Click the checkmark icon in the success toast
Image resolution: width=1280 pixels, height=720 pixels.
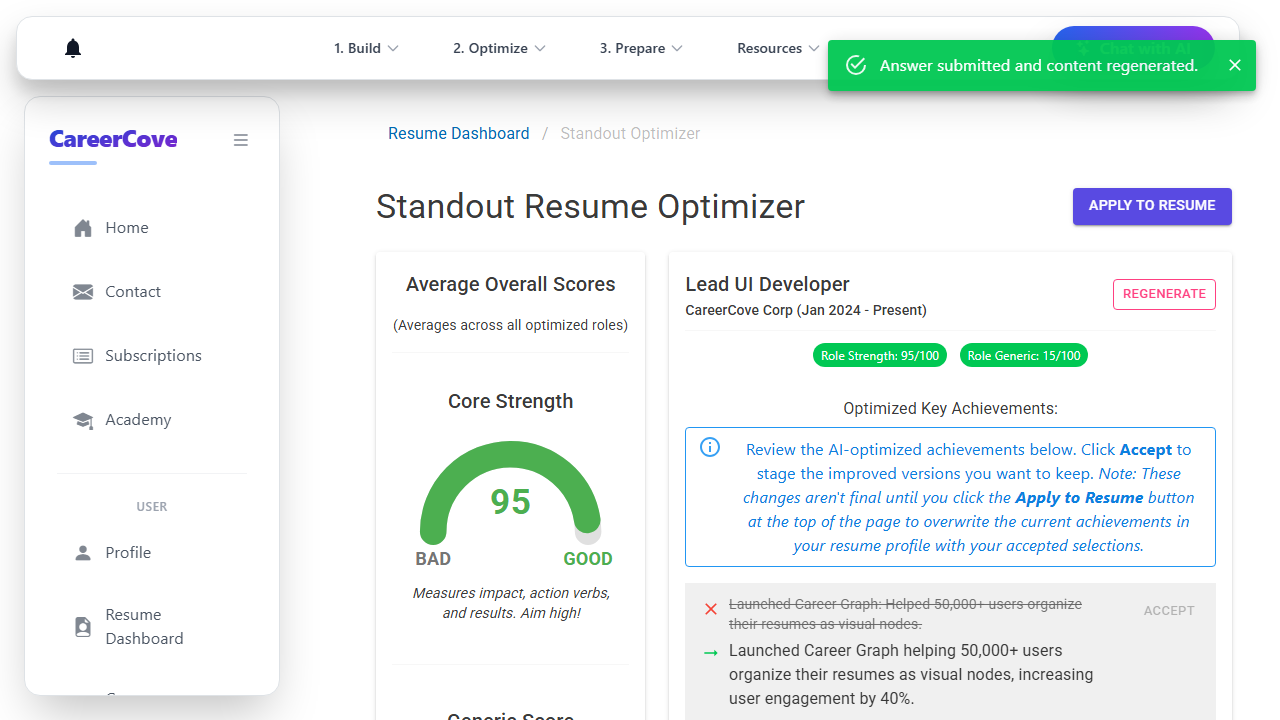coord(856,65)
